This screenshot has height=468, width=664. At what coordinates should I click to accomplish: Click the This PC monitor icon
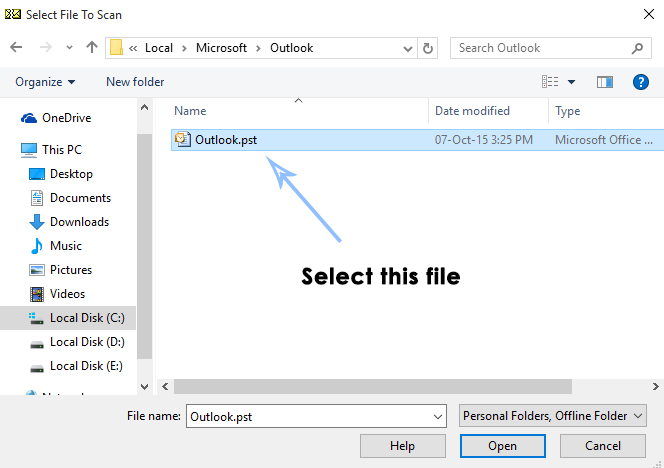point(29,150)
